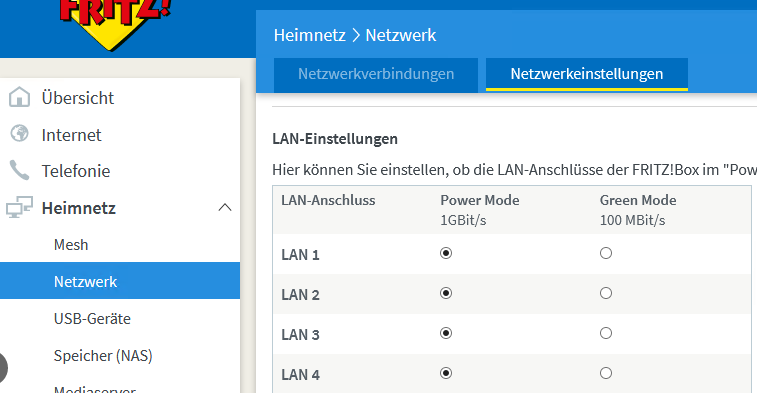Collapse the Heimnetz menu chevron

225,208
